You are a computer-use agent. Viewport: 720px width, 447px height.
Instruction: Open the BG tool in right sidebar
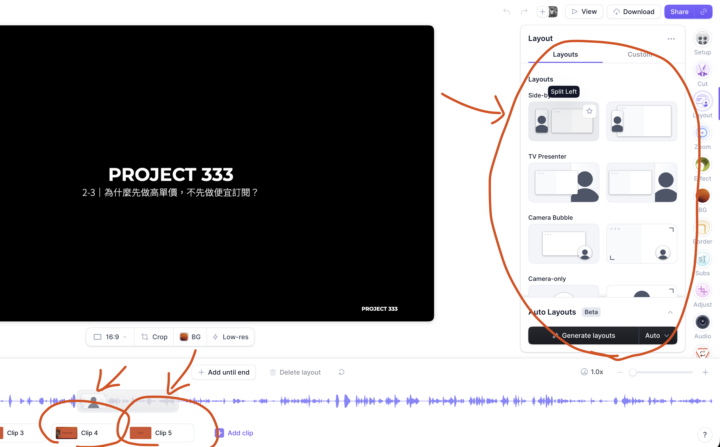(x=702, y=197)
